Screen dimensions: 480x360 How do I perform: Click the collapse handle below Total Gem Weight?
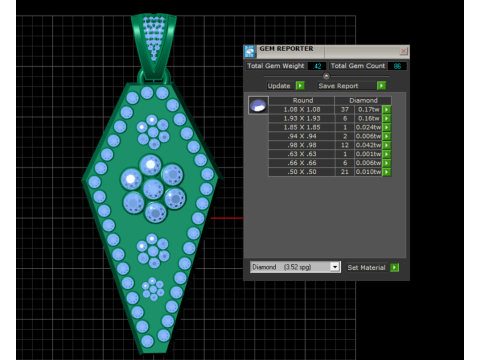point(326,76)
